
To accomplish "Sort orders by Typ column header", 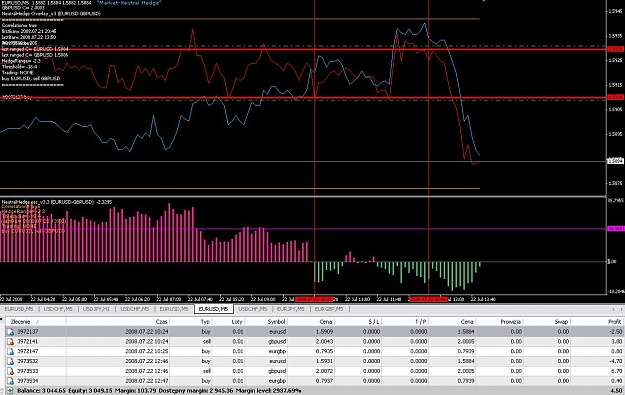I will click(x=205, y=322).
